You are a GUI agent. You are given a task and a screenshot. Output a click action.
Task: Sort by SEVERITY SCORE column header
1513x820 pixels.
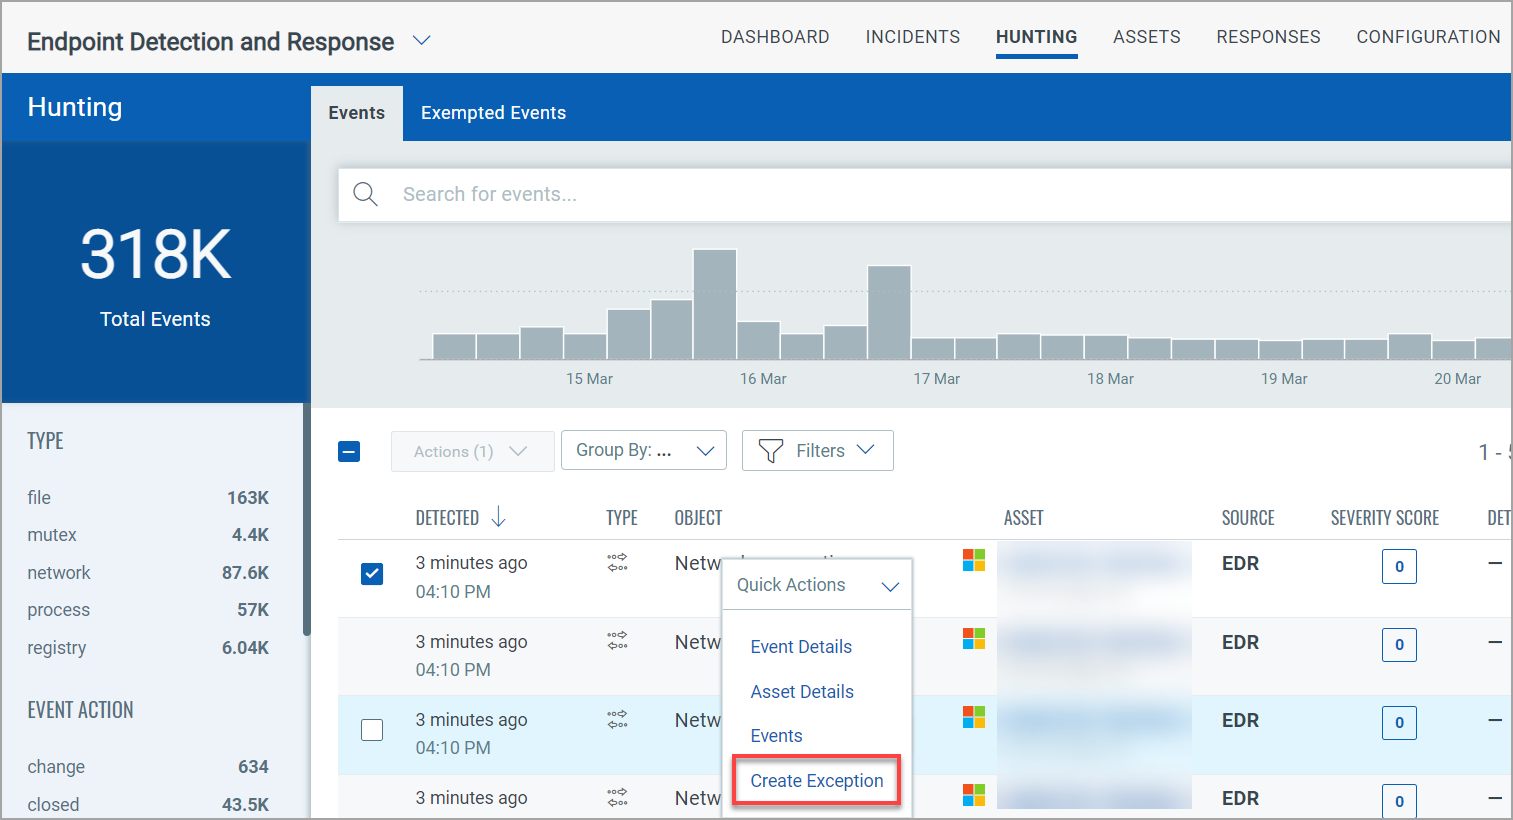1385,518
